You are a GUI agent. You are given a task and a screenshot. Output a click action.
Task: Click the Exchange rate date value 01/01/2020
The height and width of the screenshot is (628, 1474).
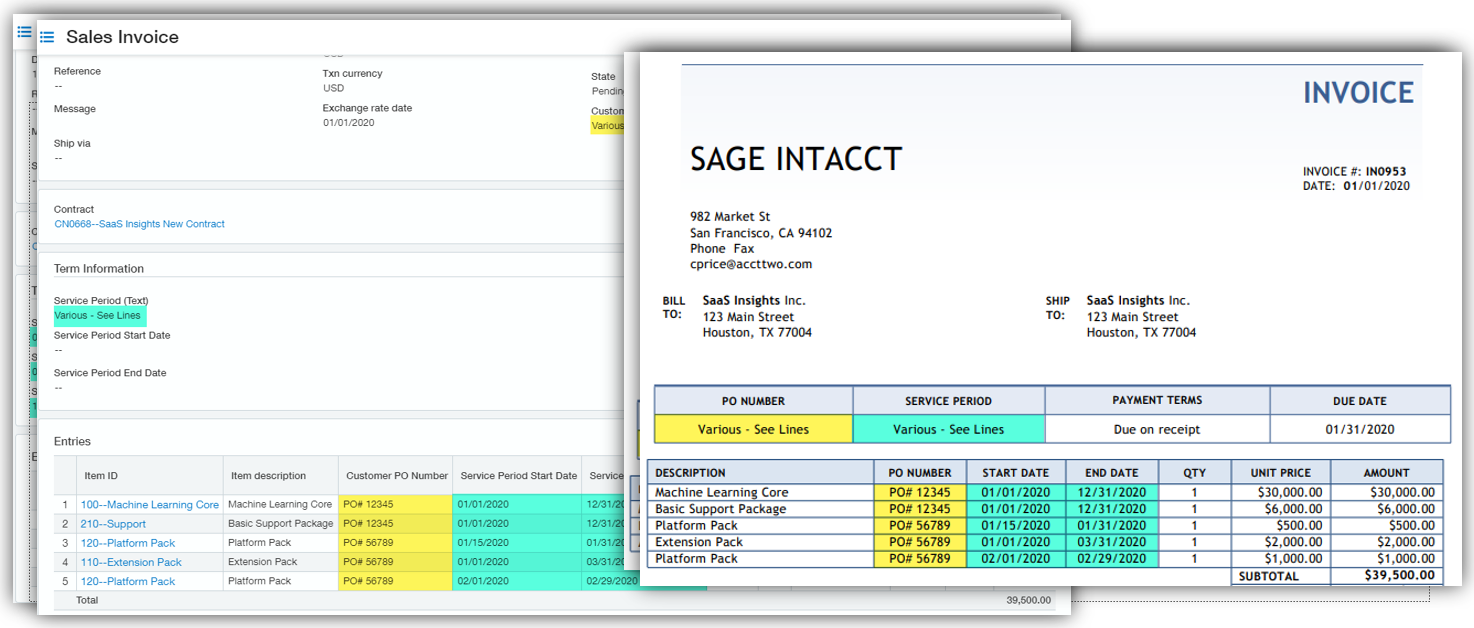click(348, 123)
